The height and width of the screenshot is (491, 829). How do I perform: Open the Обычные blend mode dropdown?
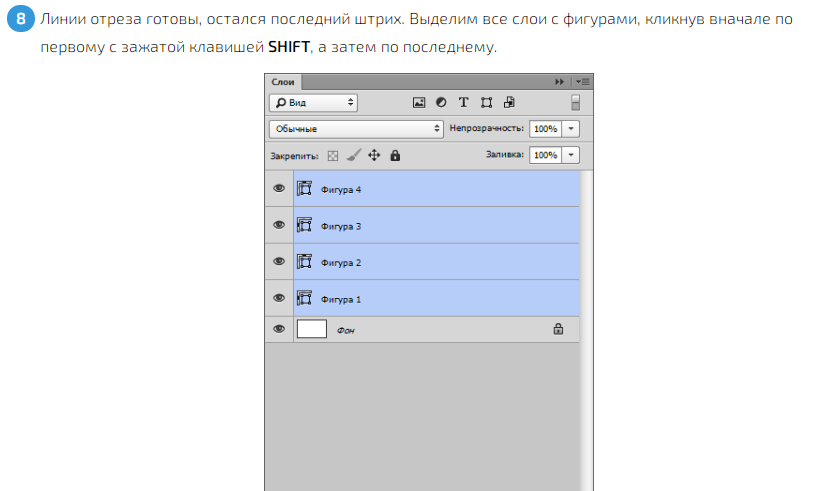pos(356,129)
